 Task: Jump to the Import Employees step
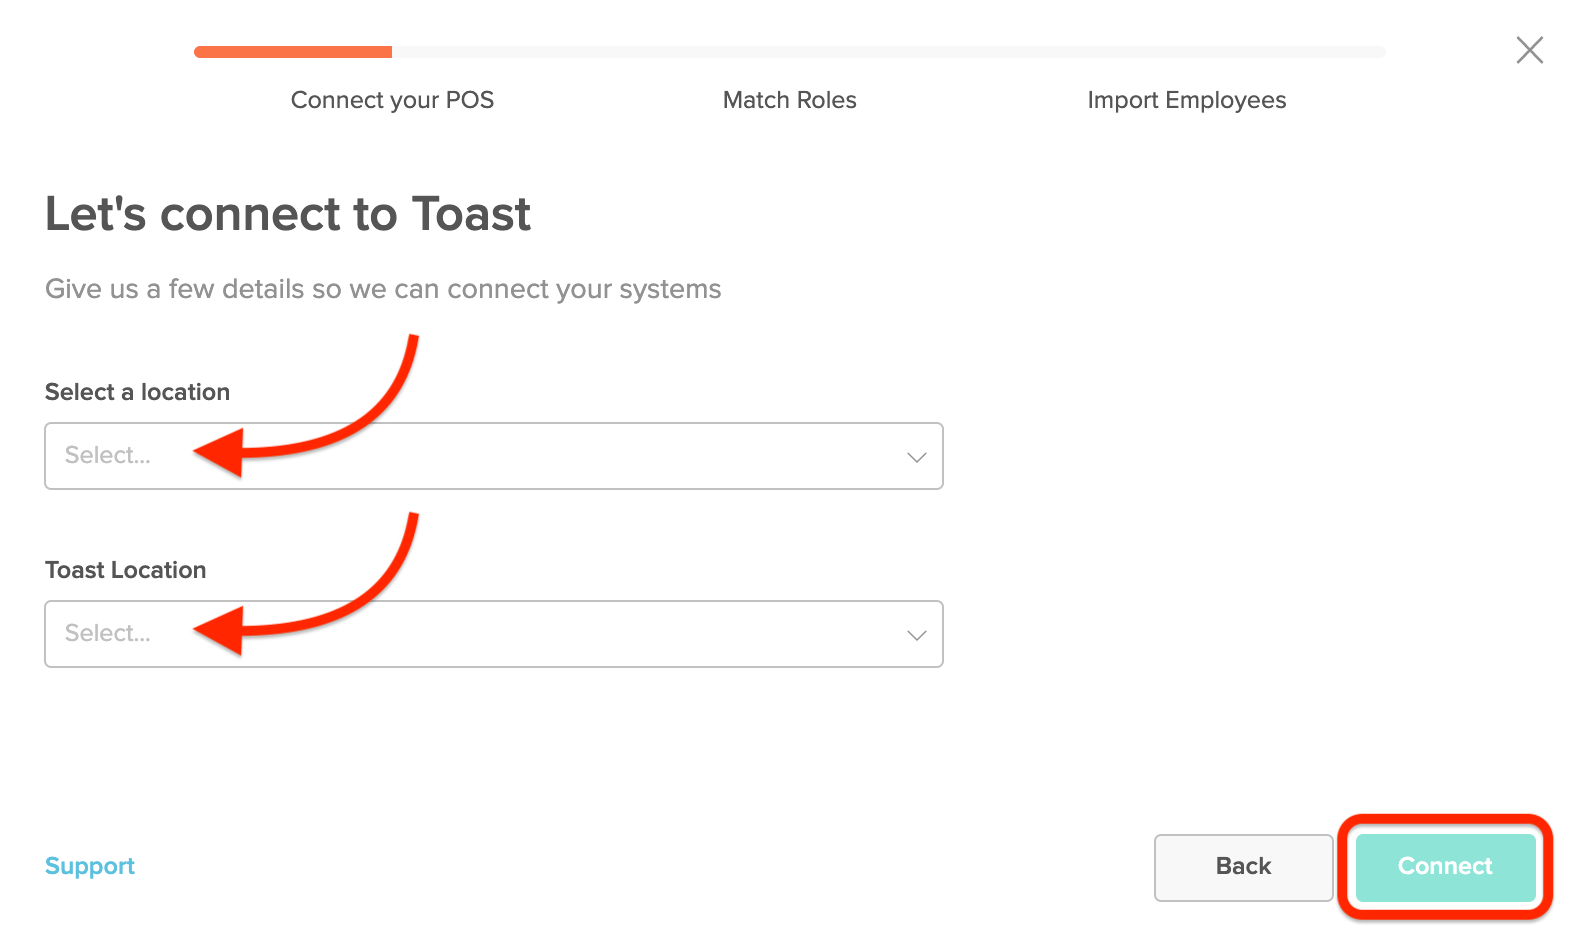[x=1187, y=100]
